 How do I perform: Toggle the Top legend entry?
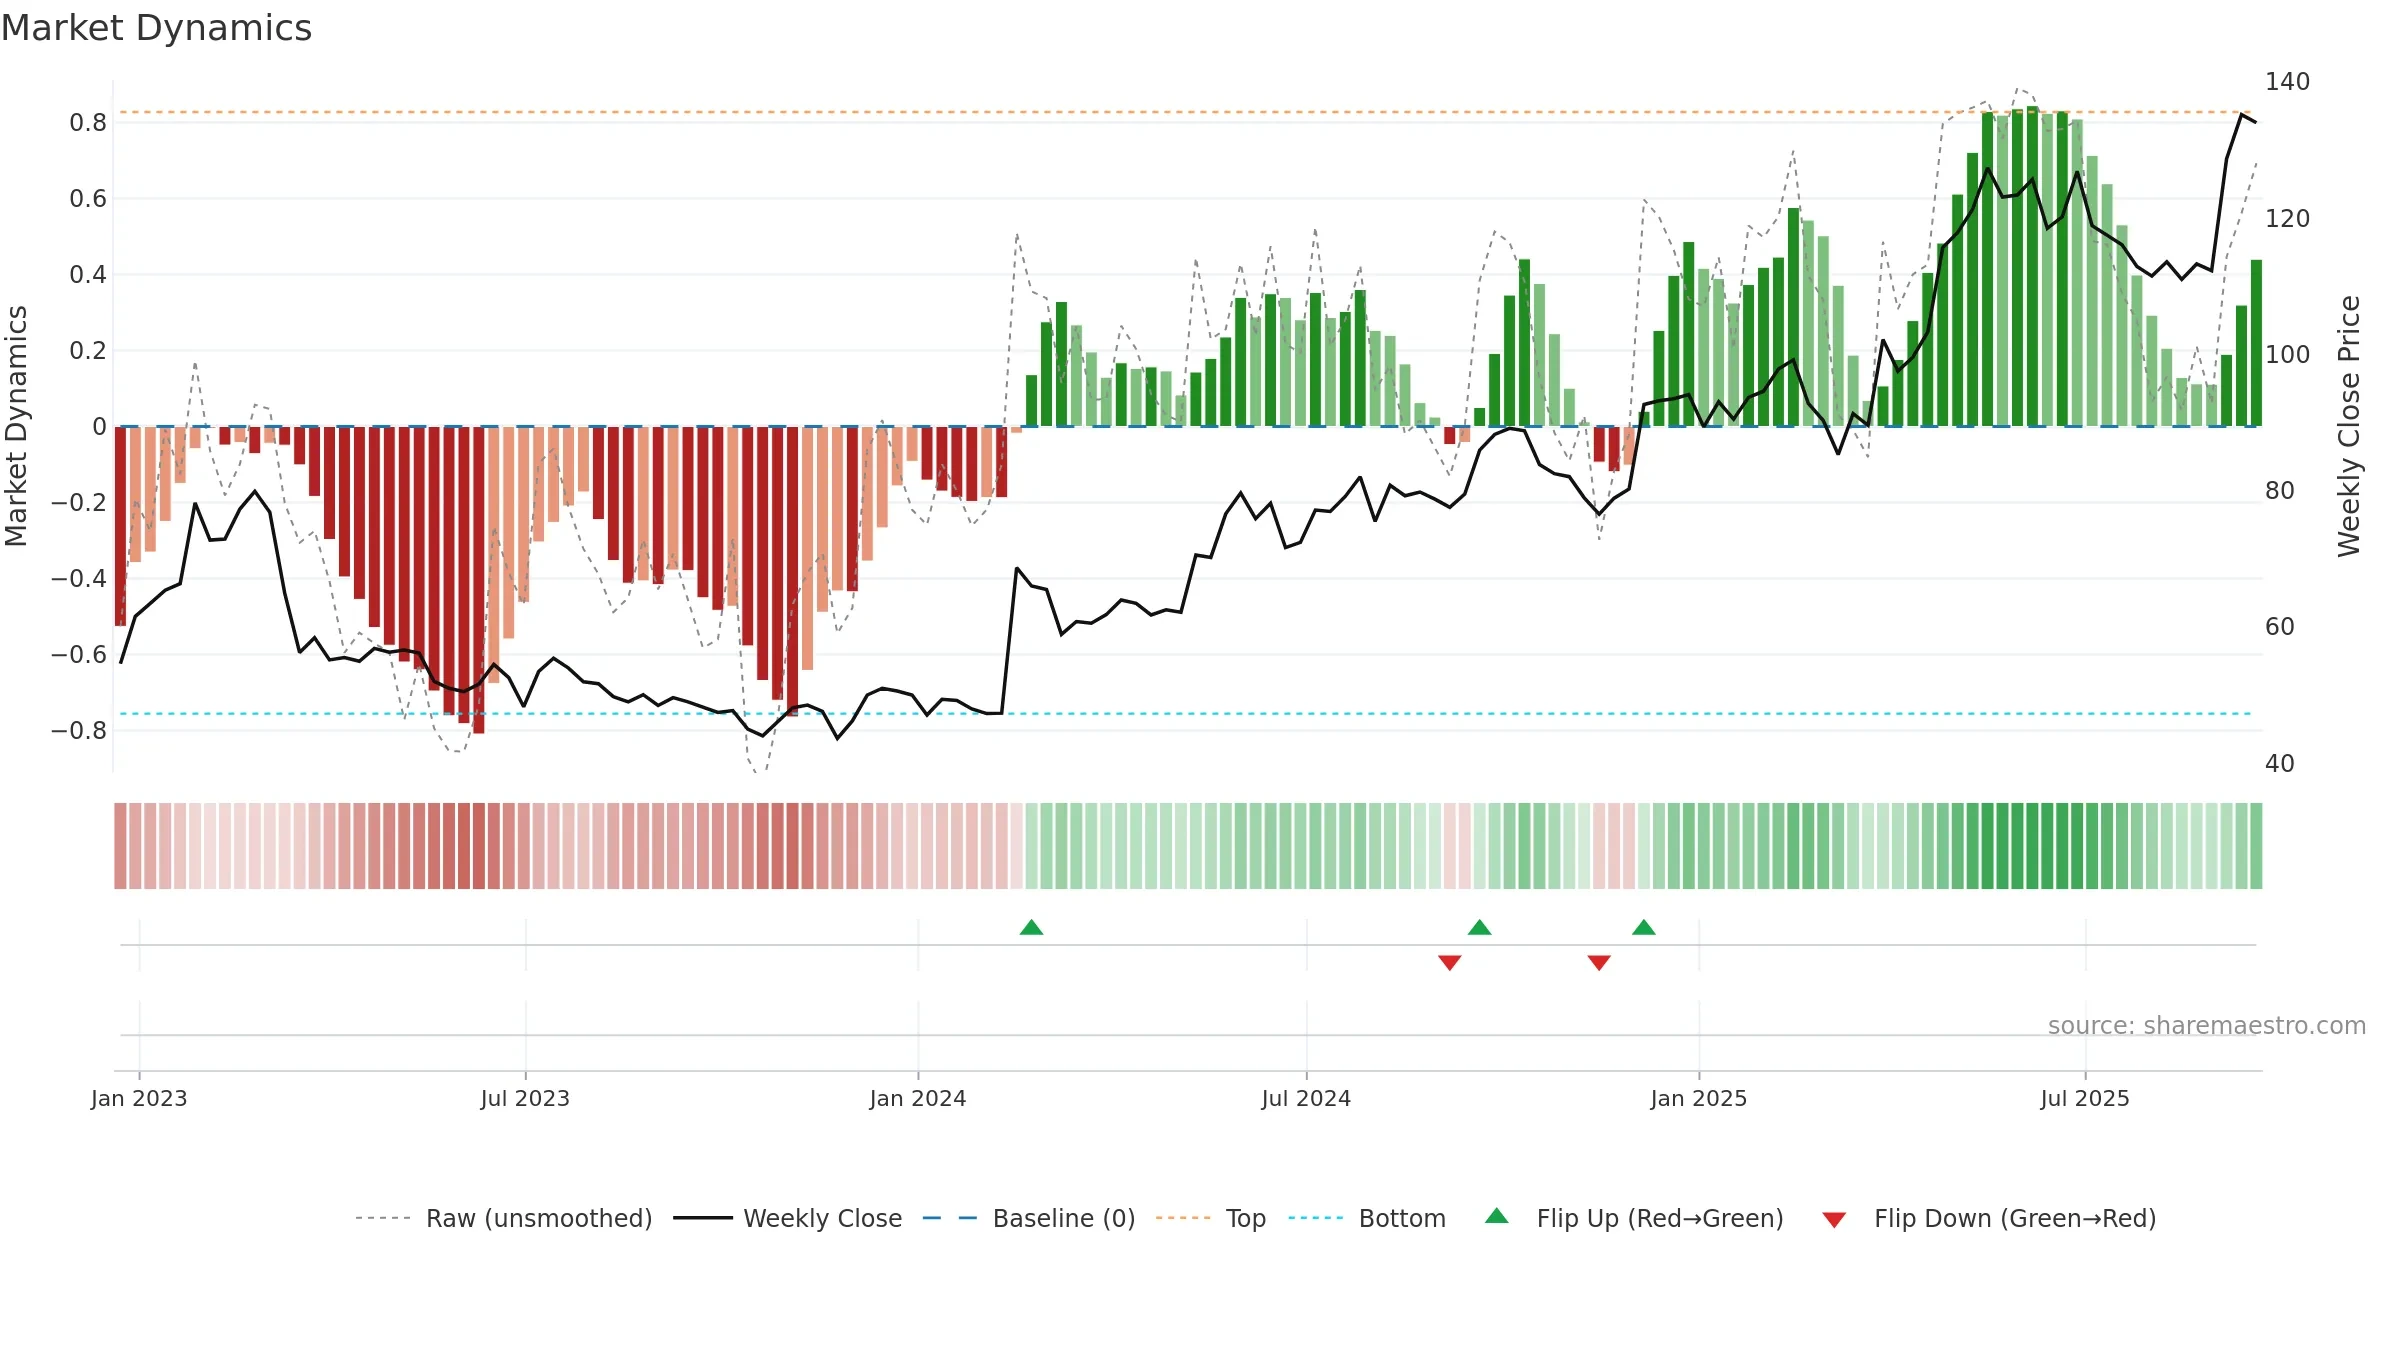(x=1211, y=1218)
